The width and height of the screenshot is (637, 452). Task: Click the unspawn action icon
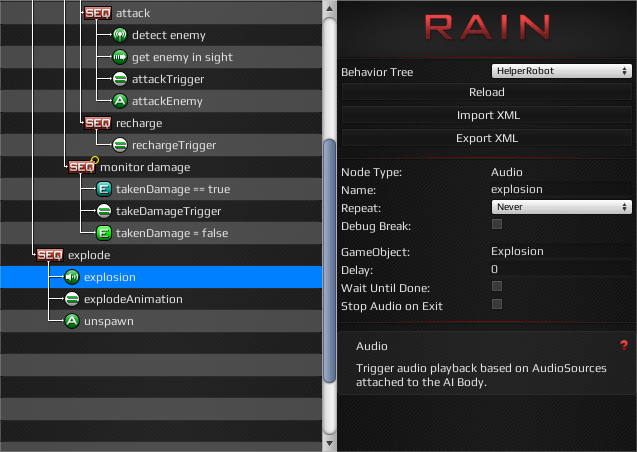click(x=72, y=321)
